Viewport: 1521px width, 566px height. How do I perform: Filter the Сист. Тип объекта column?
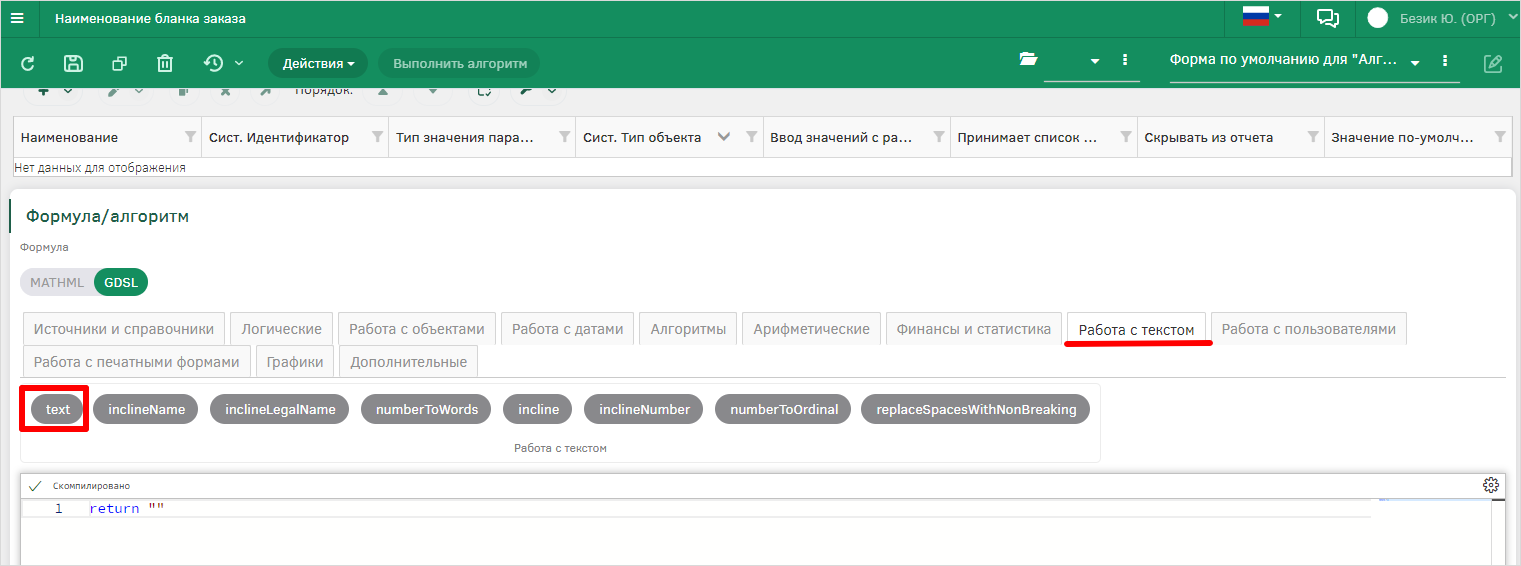(752, 137)
